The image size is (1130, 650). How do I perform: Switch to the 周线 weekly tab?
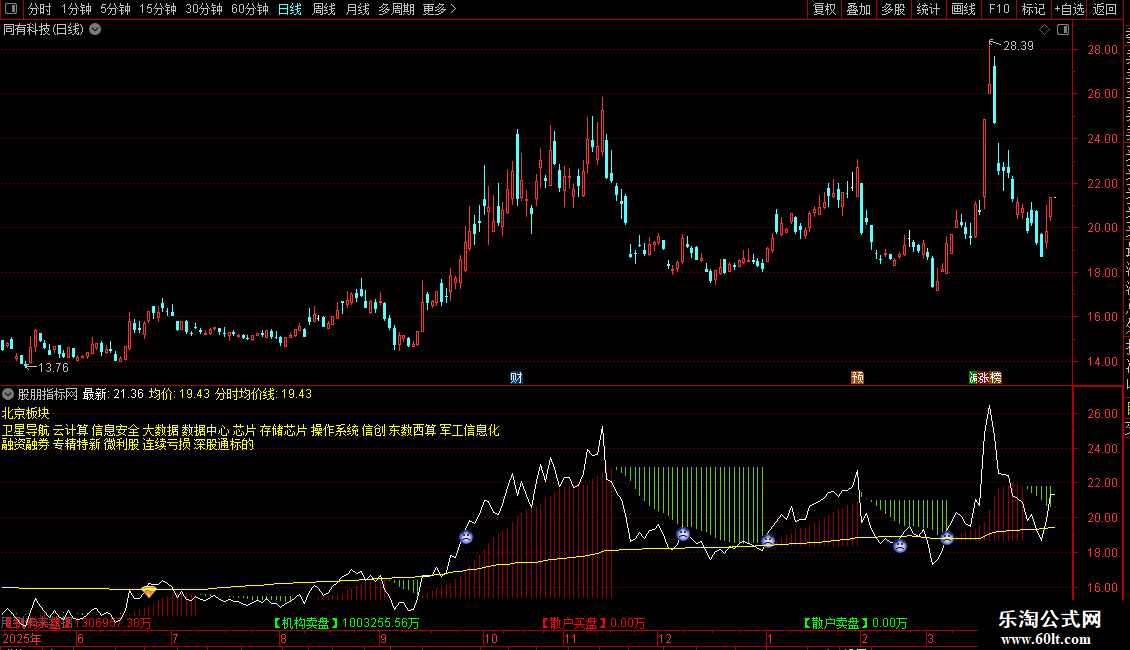(x=324, y=9)
